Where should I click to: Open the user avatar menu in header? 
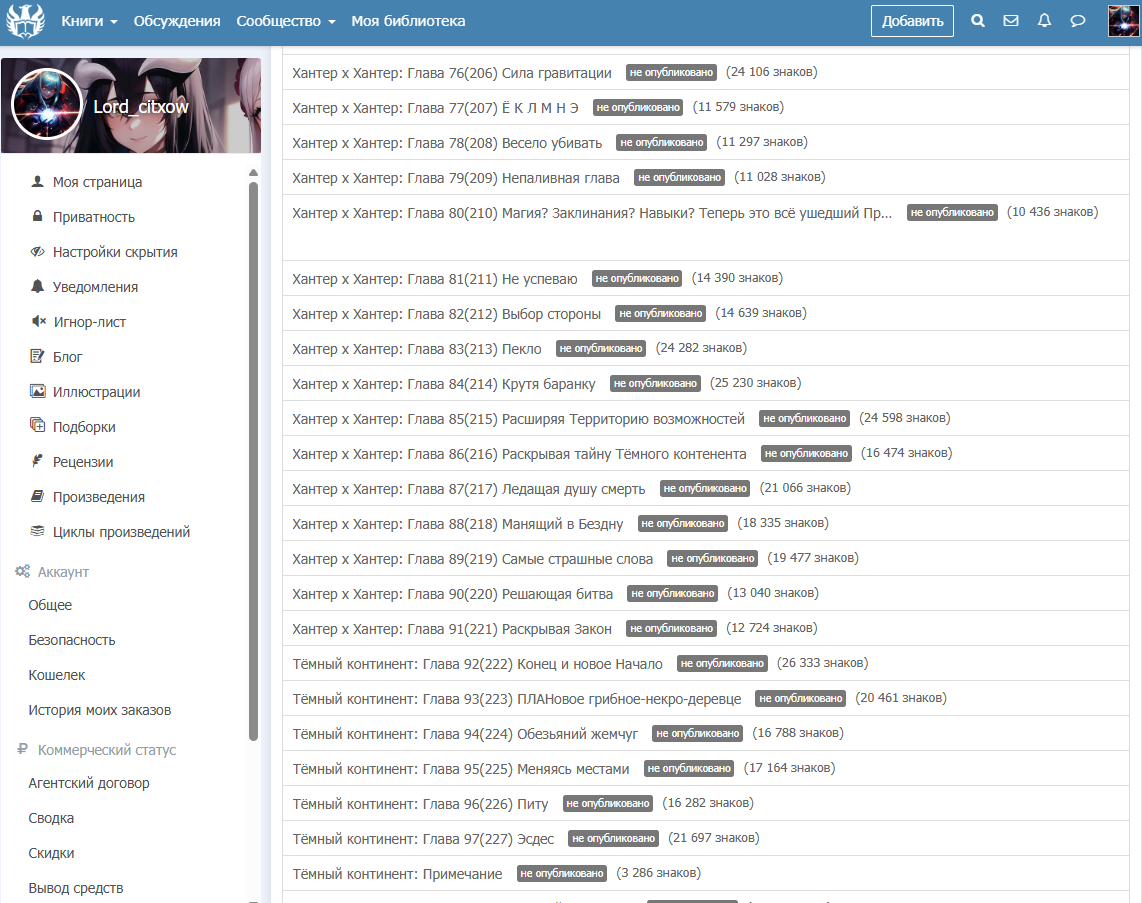point(1123,20)
